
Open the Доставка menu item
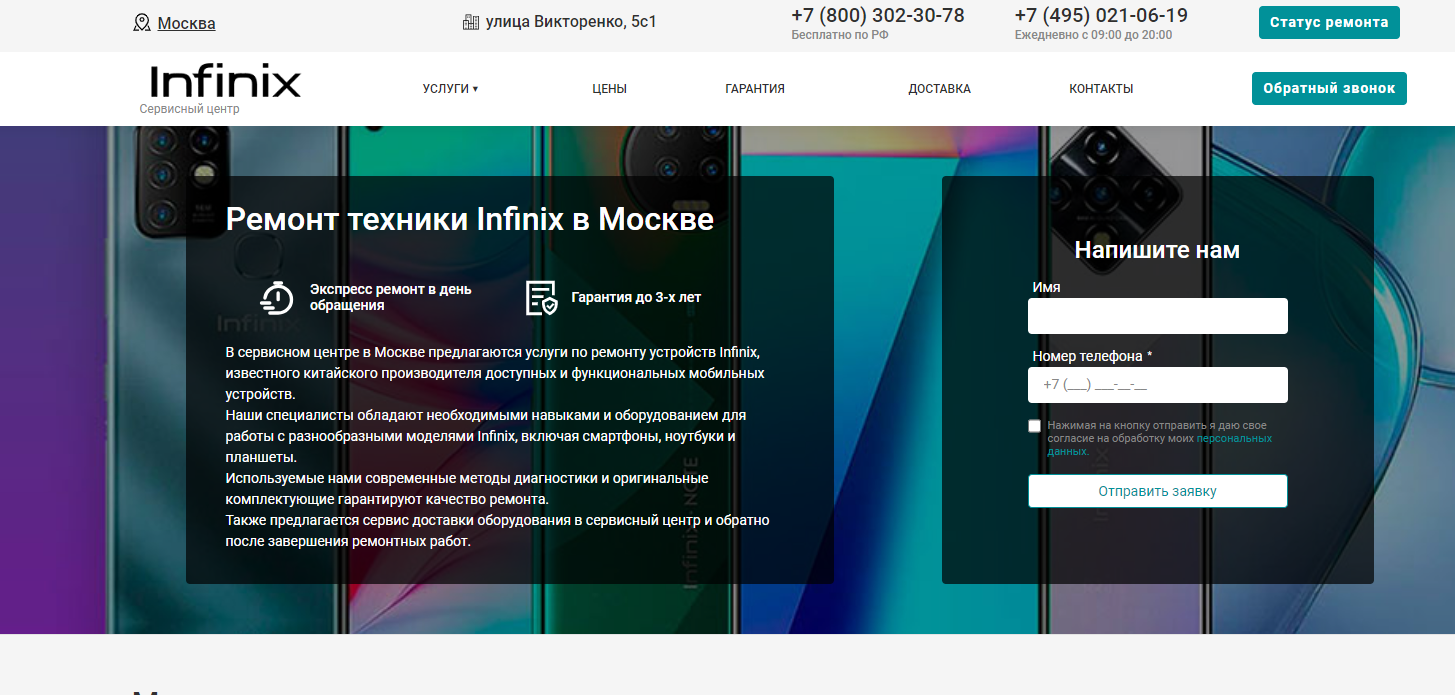click(939, 89)
